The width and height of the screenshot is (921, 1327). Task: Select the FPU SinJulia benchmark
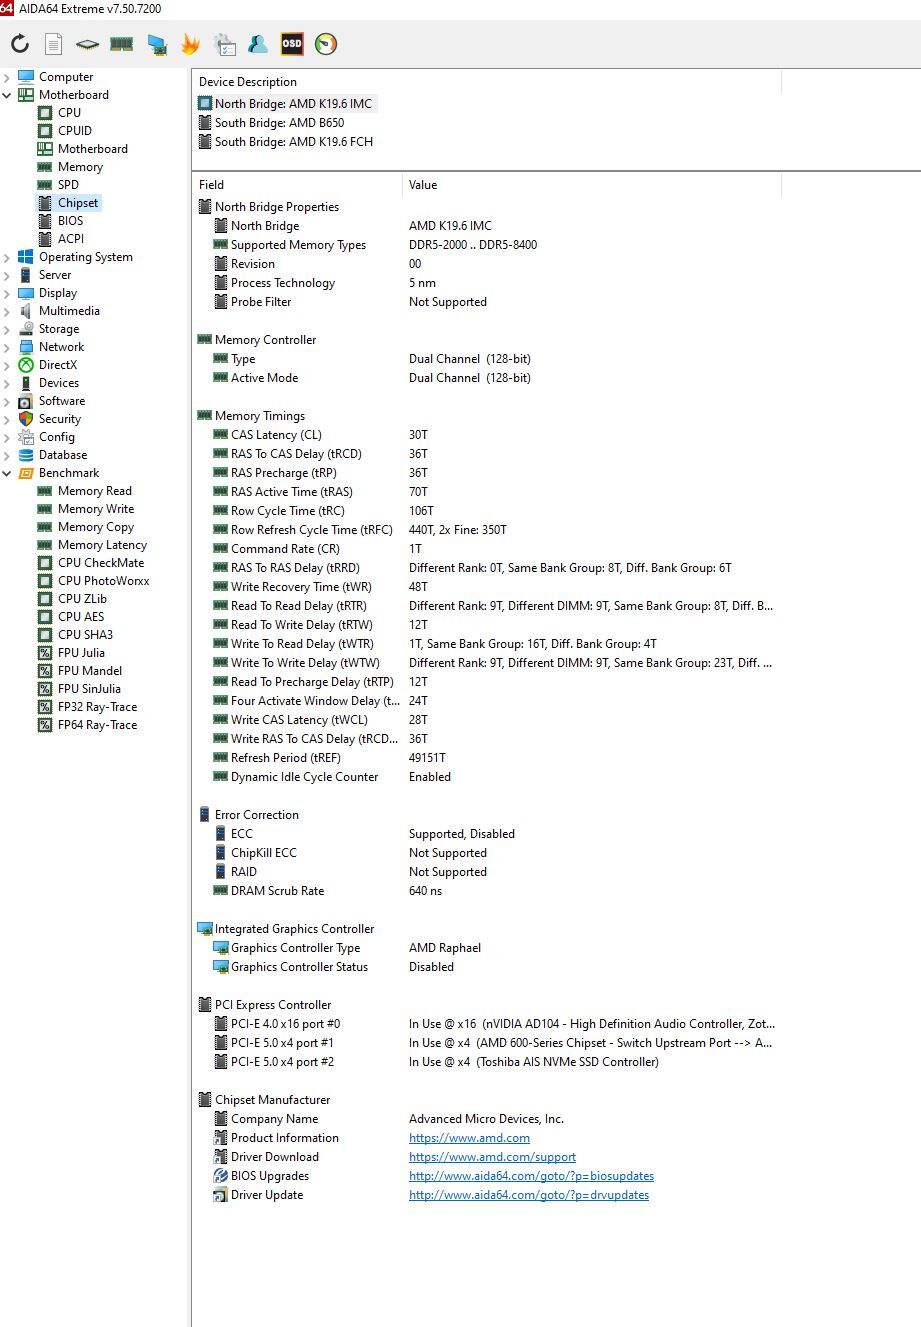89,689
